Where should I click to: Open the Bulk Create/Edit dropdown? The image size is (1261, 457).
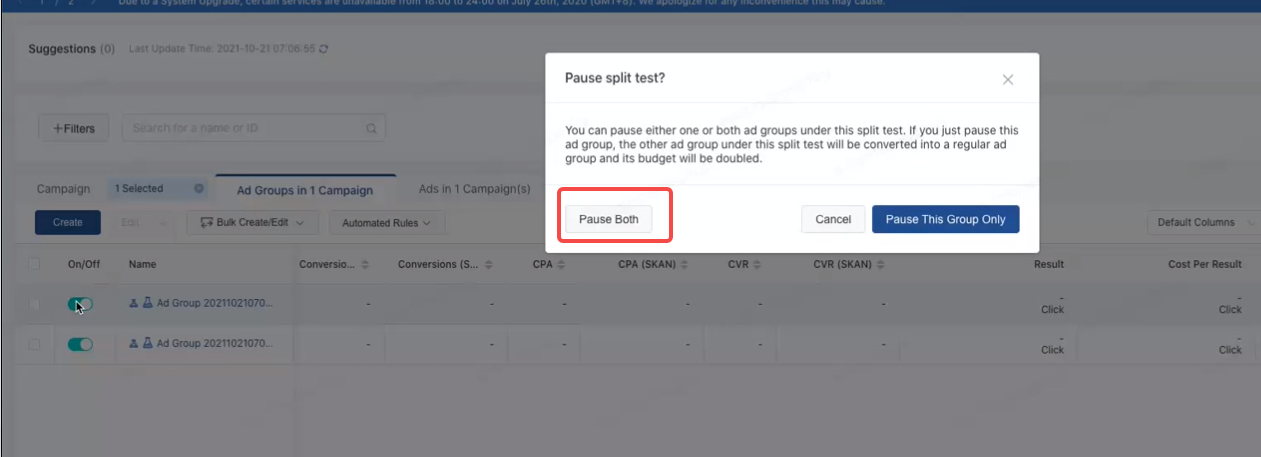point(252,222)
